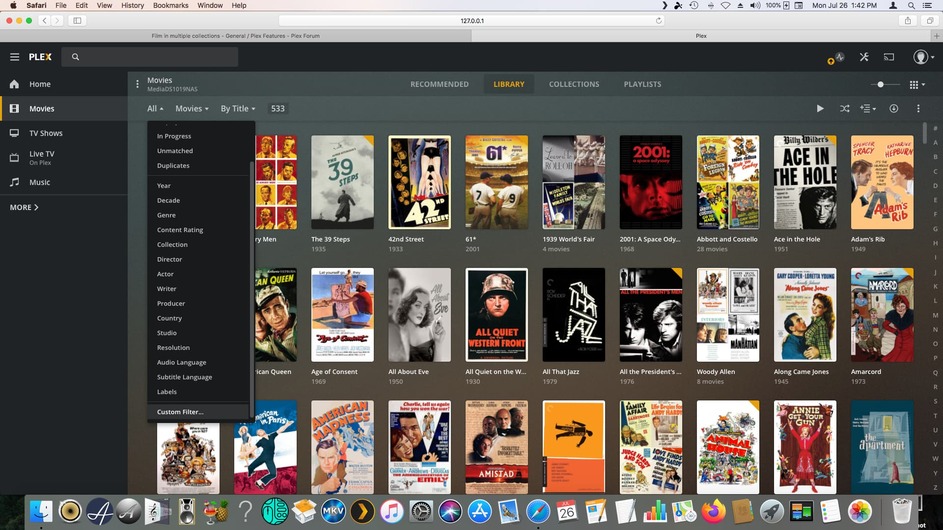Image resolution: width=943 pixels, height=530 pixels.
Task: Click the Safari address bar
Action: [472, 20]
